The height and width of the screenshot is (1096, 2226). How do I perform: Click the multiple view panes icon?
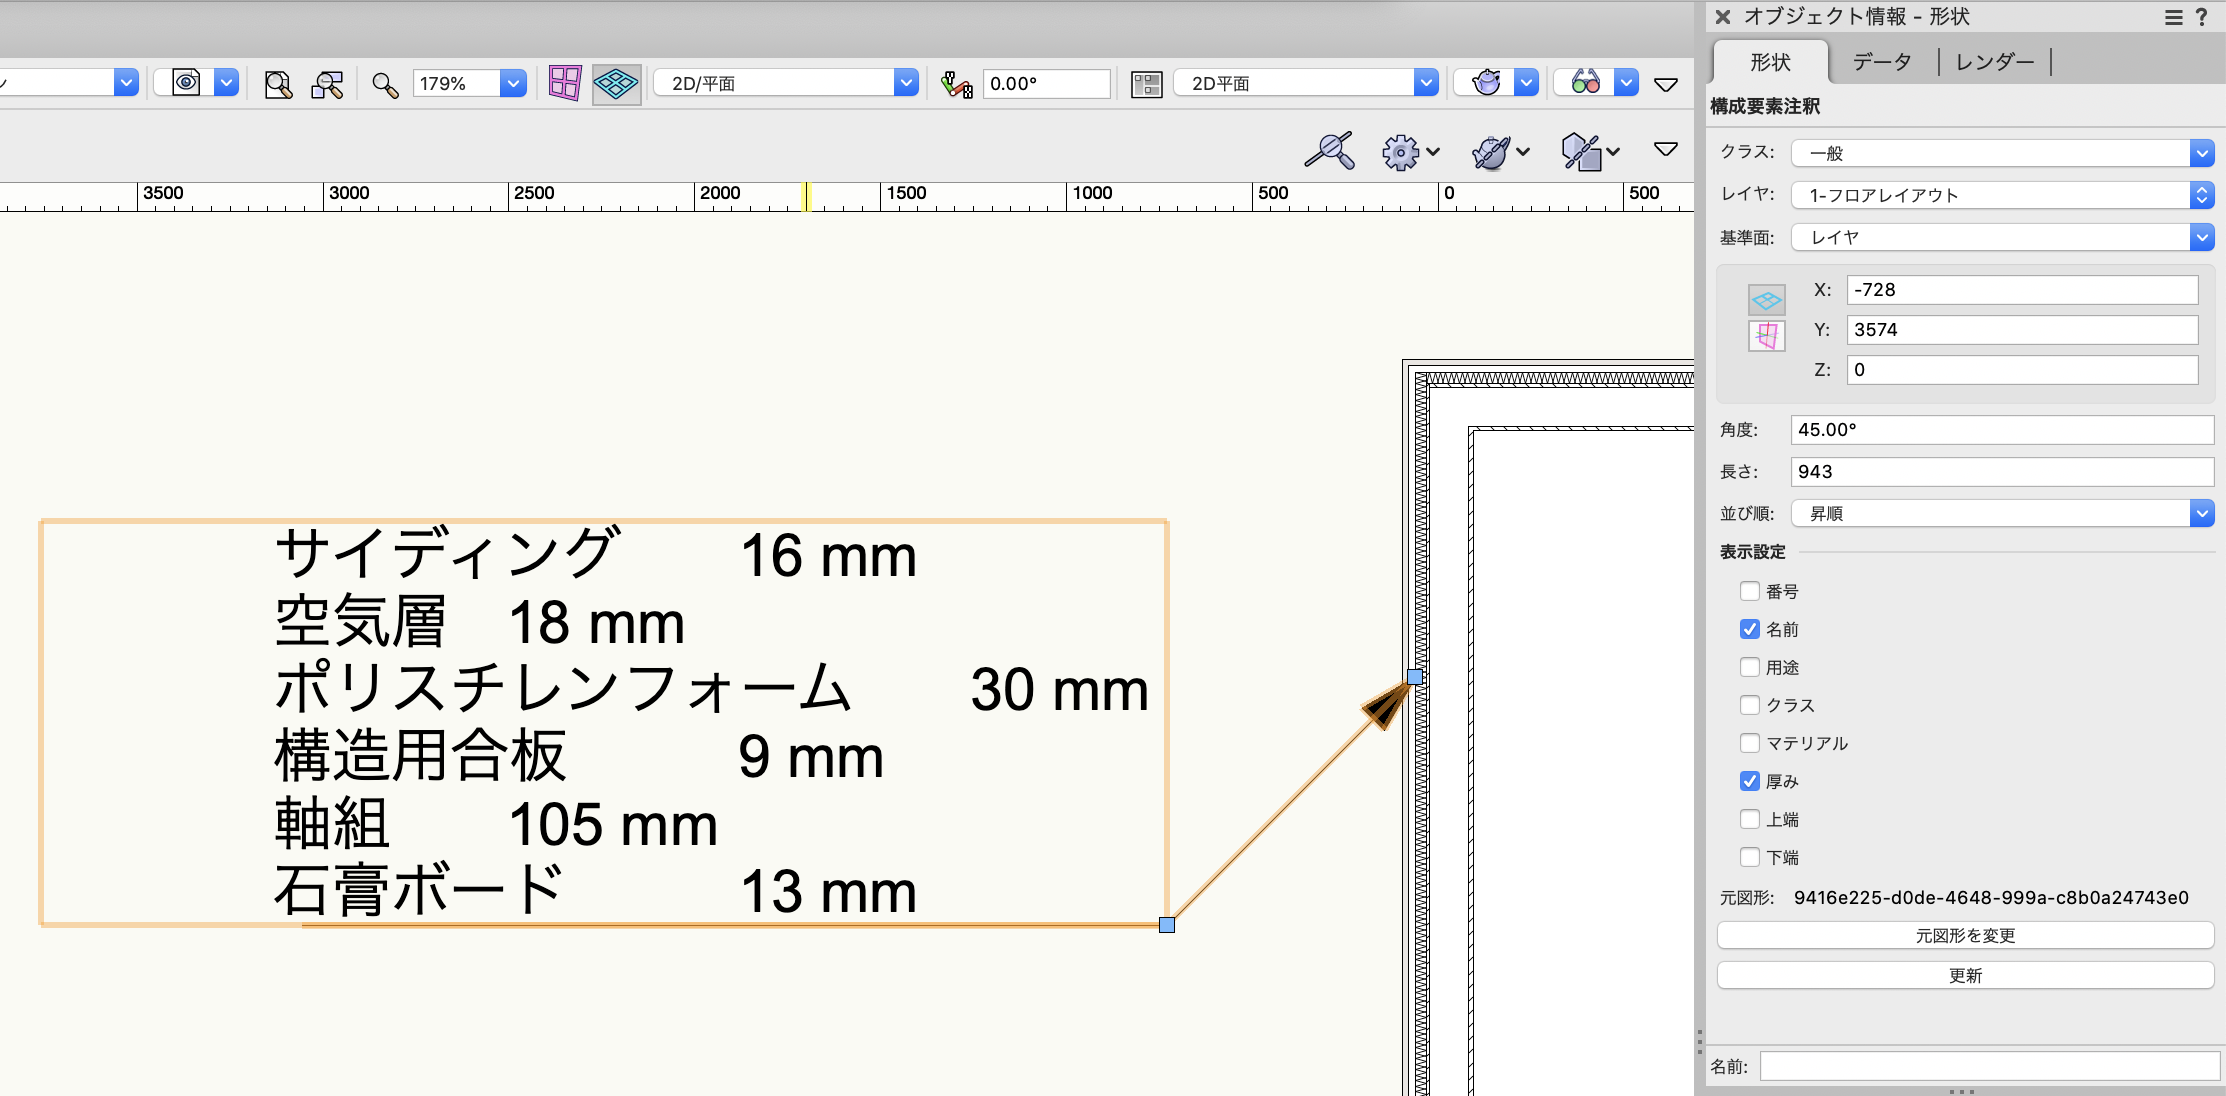pos(564,83)
